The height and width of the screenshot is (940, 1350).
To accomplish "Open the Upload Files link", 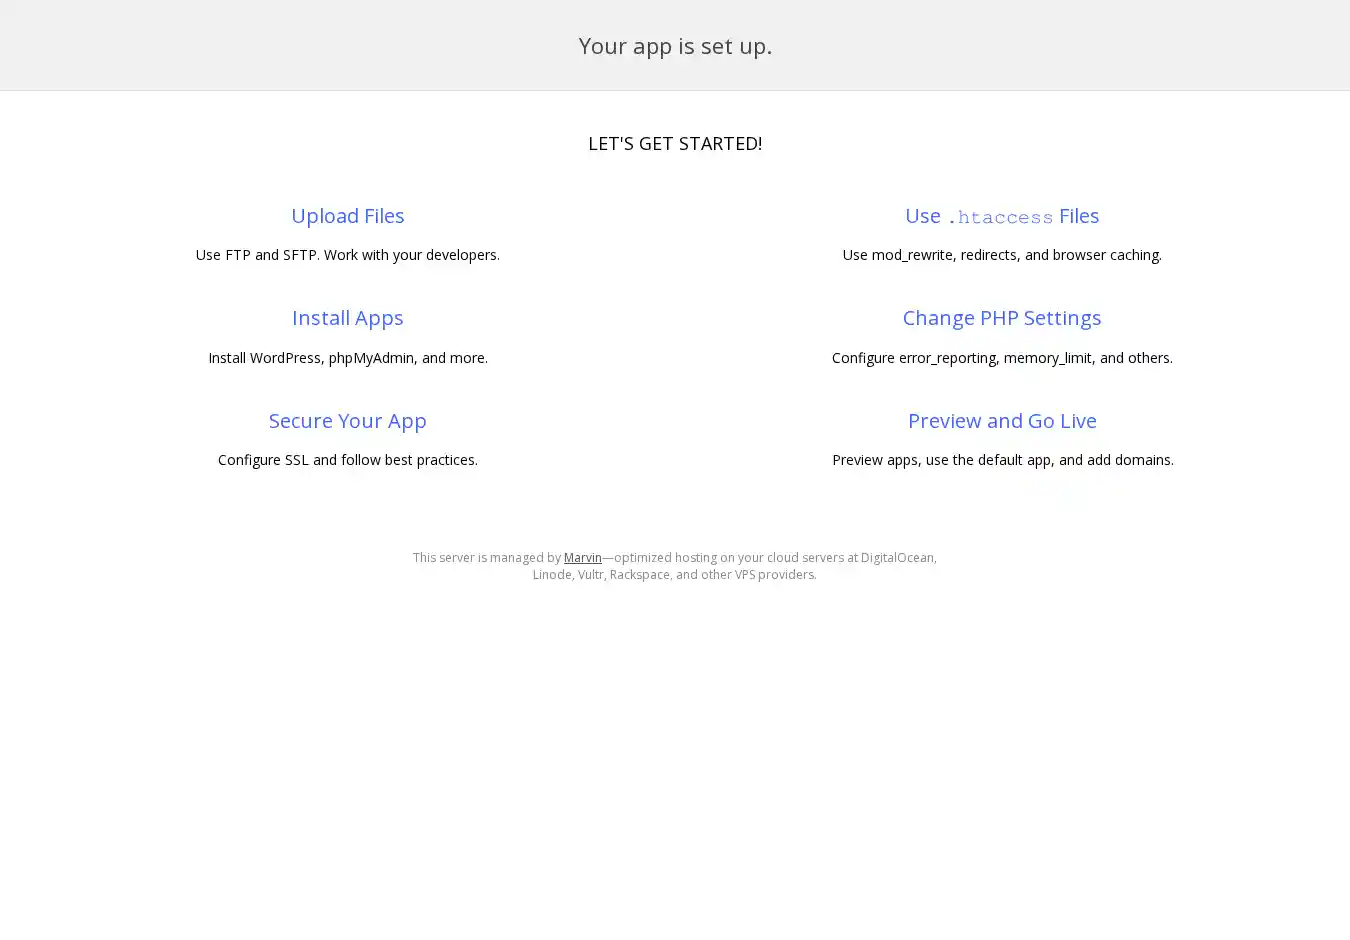I will point(347,216).
